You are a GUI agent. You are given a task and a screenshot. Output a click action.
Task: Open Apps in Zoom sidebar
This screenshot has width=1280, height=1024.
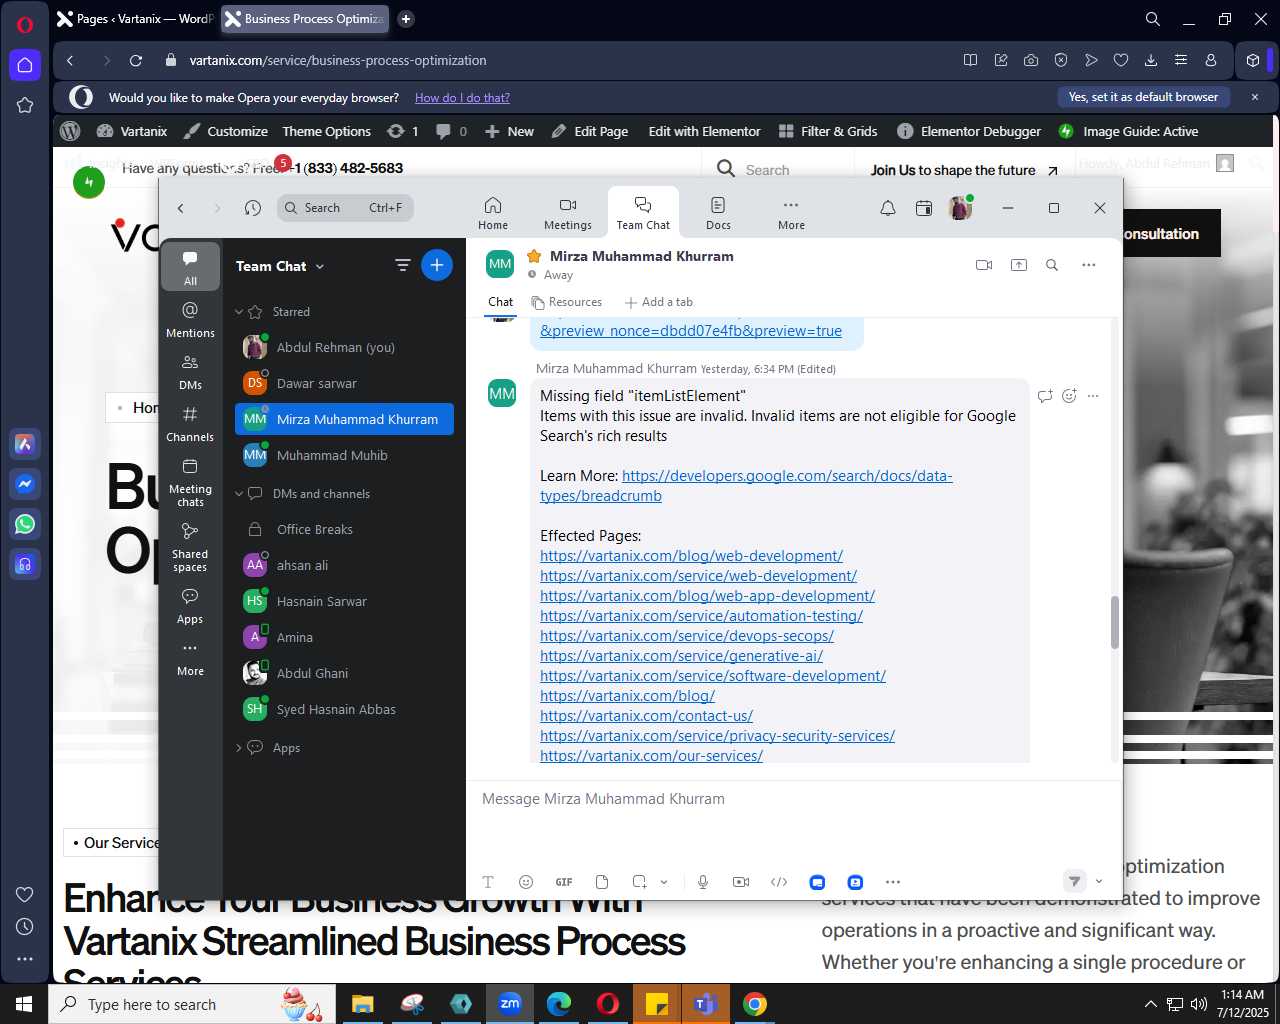click(x=190, y=606)
